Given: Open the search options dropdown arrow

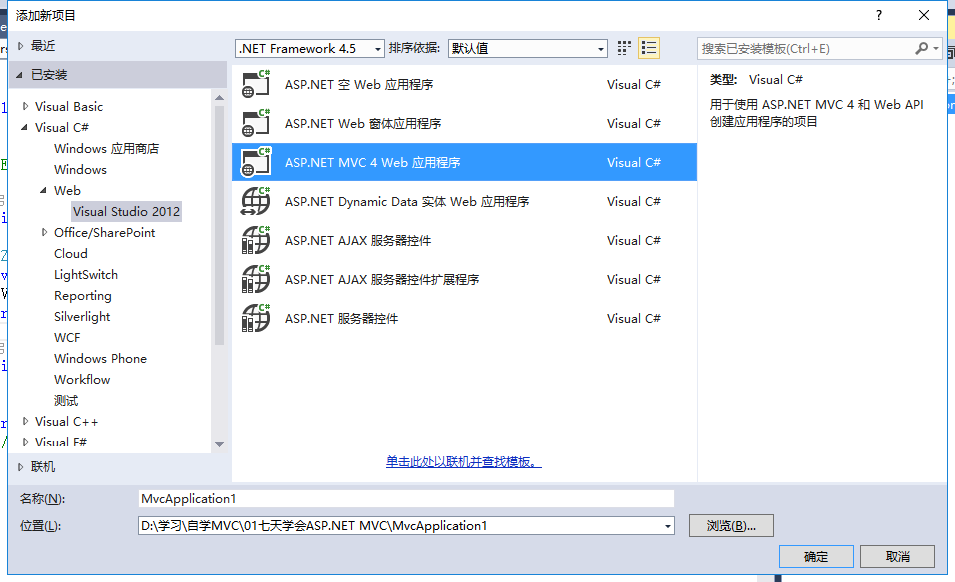Looking at the screenshot, I should [936, 48].
